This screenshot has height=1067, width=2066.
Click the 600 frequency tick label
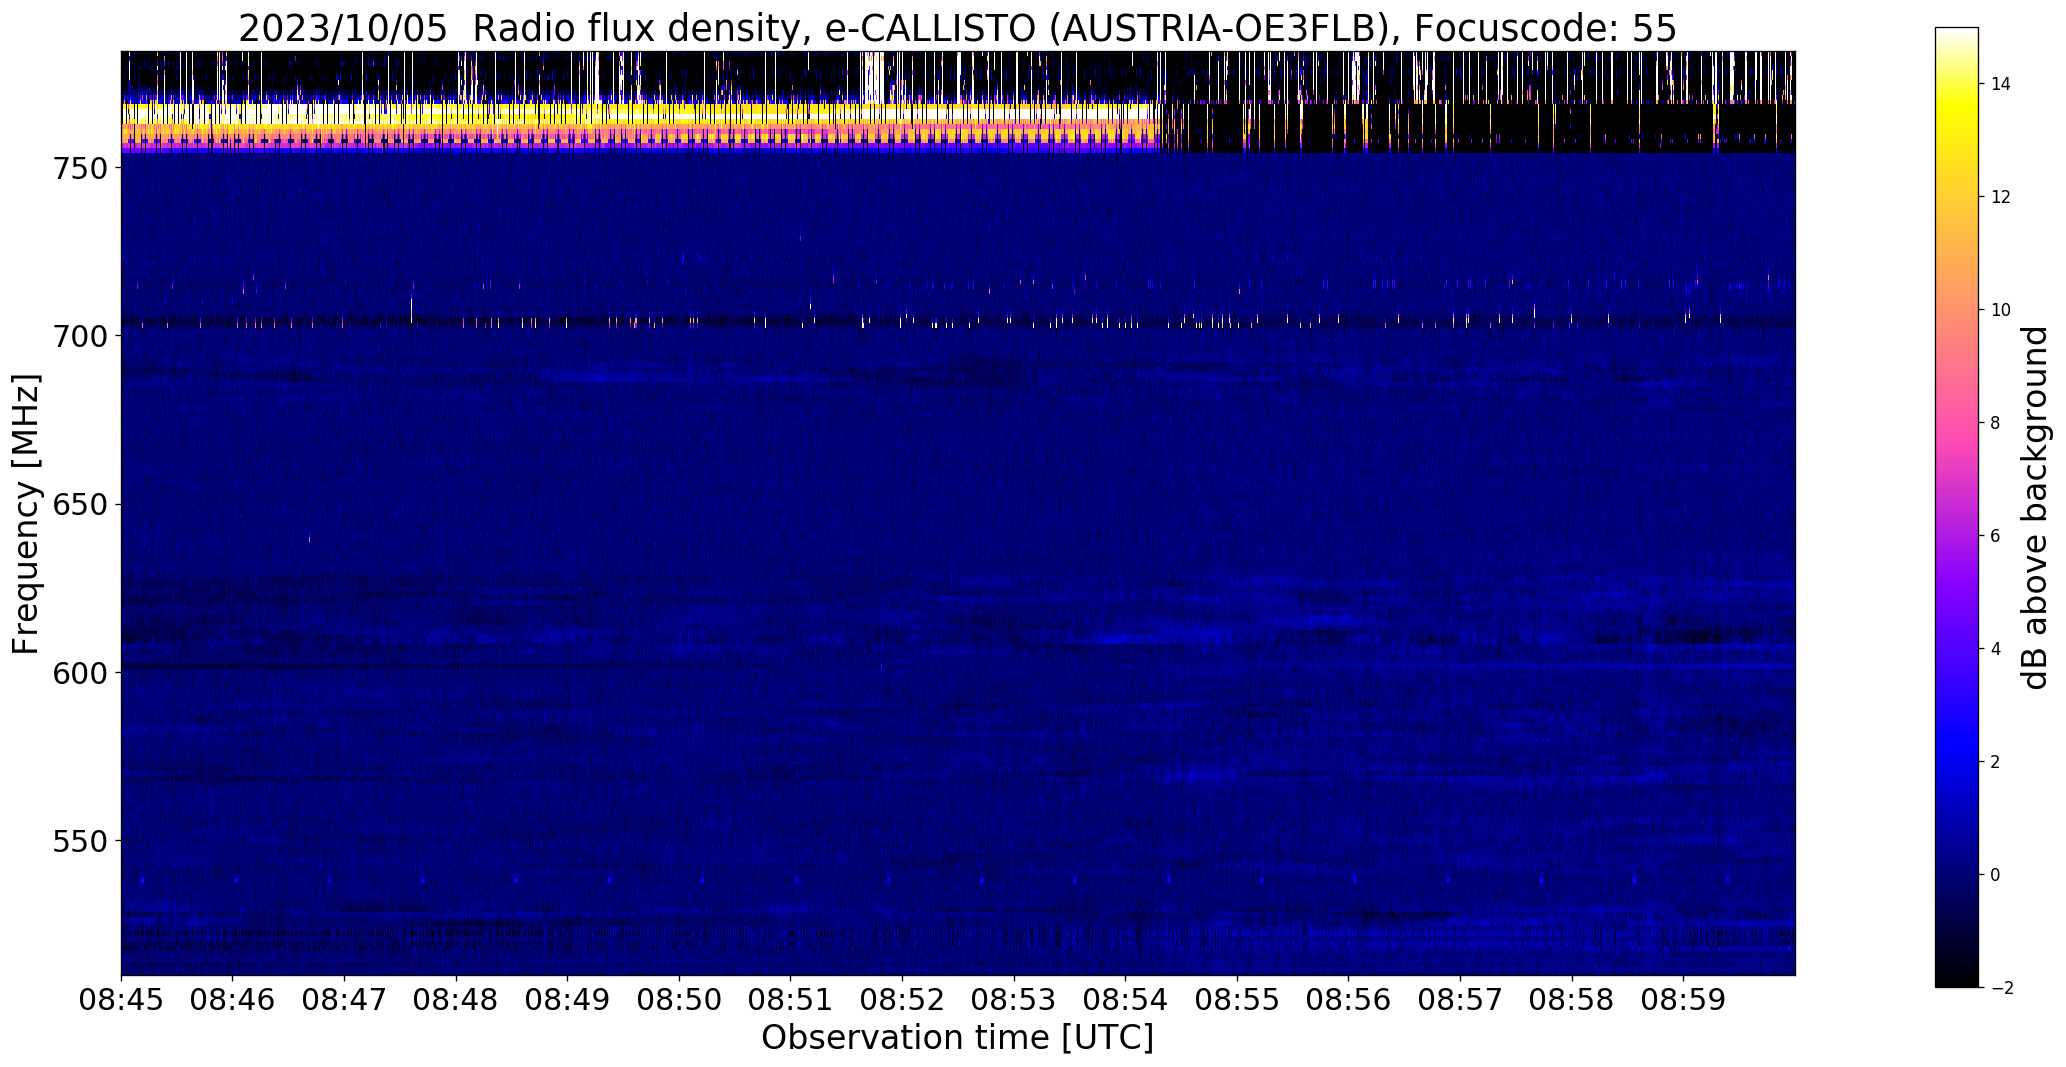coord(79,672)
